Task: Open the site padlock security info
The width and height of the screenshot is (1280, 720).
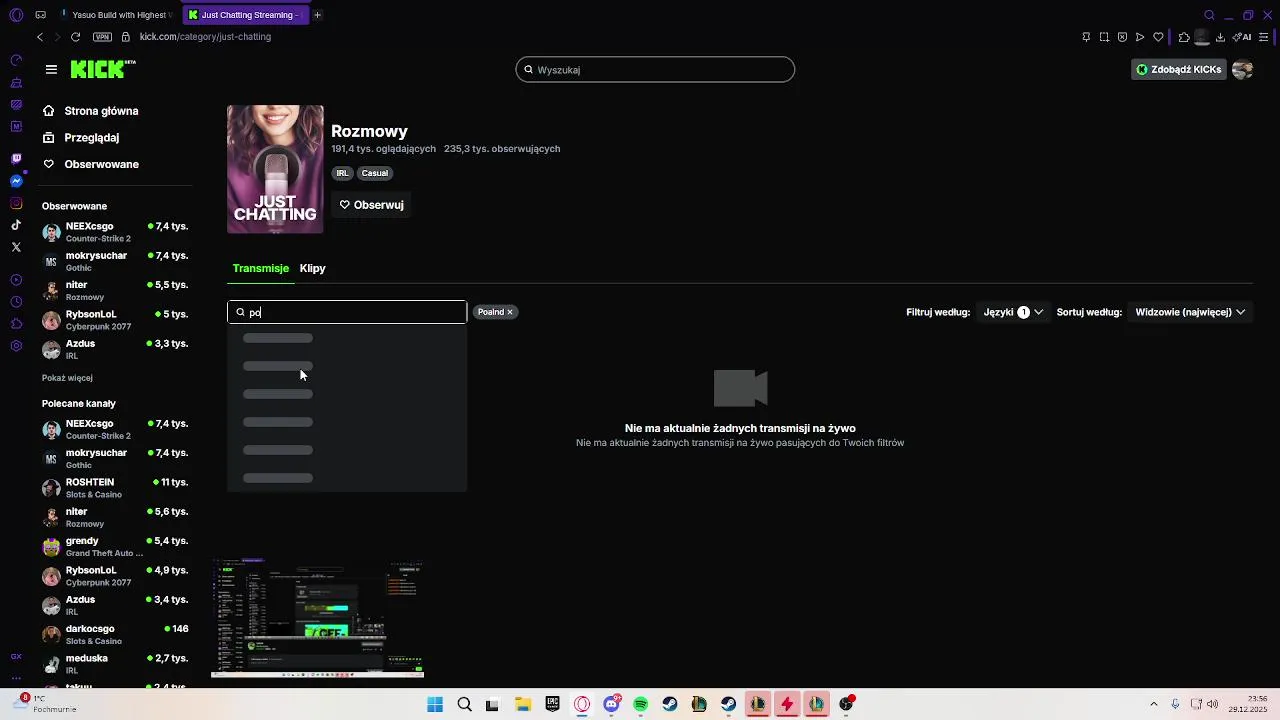Action: 125,37
